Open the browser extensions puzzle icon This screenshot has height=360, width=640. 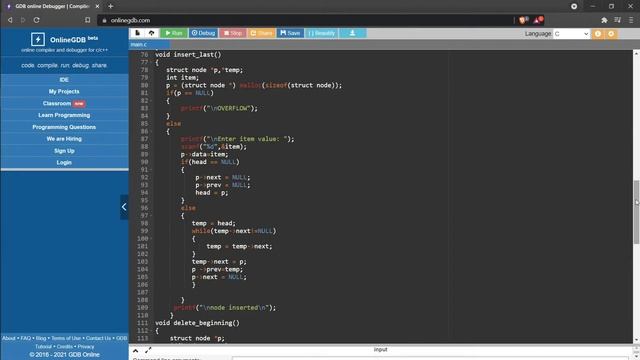[x=604, y=20]
